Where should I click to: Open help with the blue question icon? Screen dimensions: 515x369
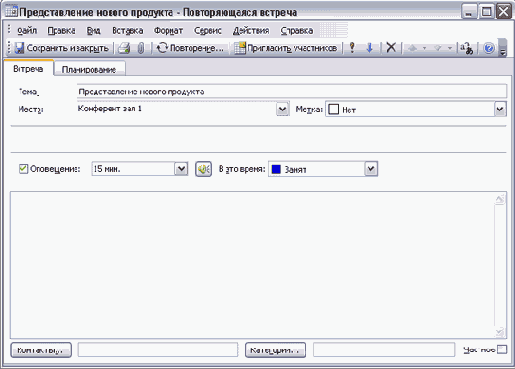[489, 48]
